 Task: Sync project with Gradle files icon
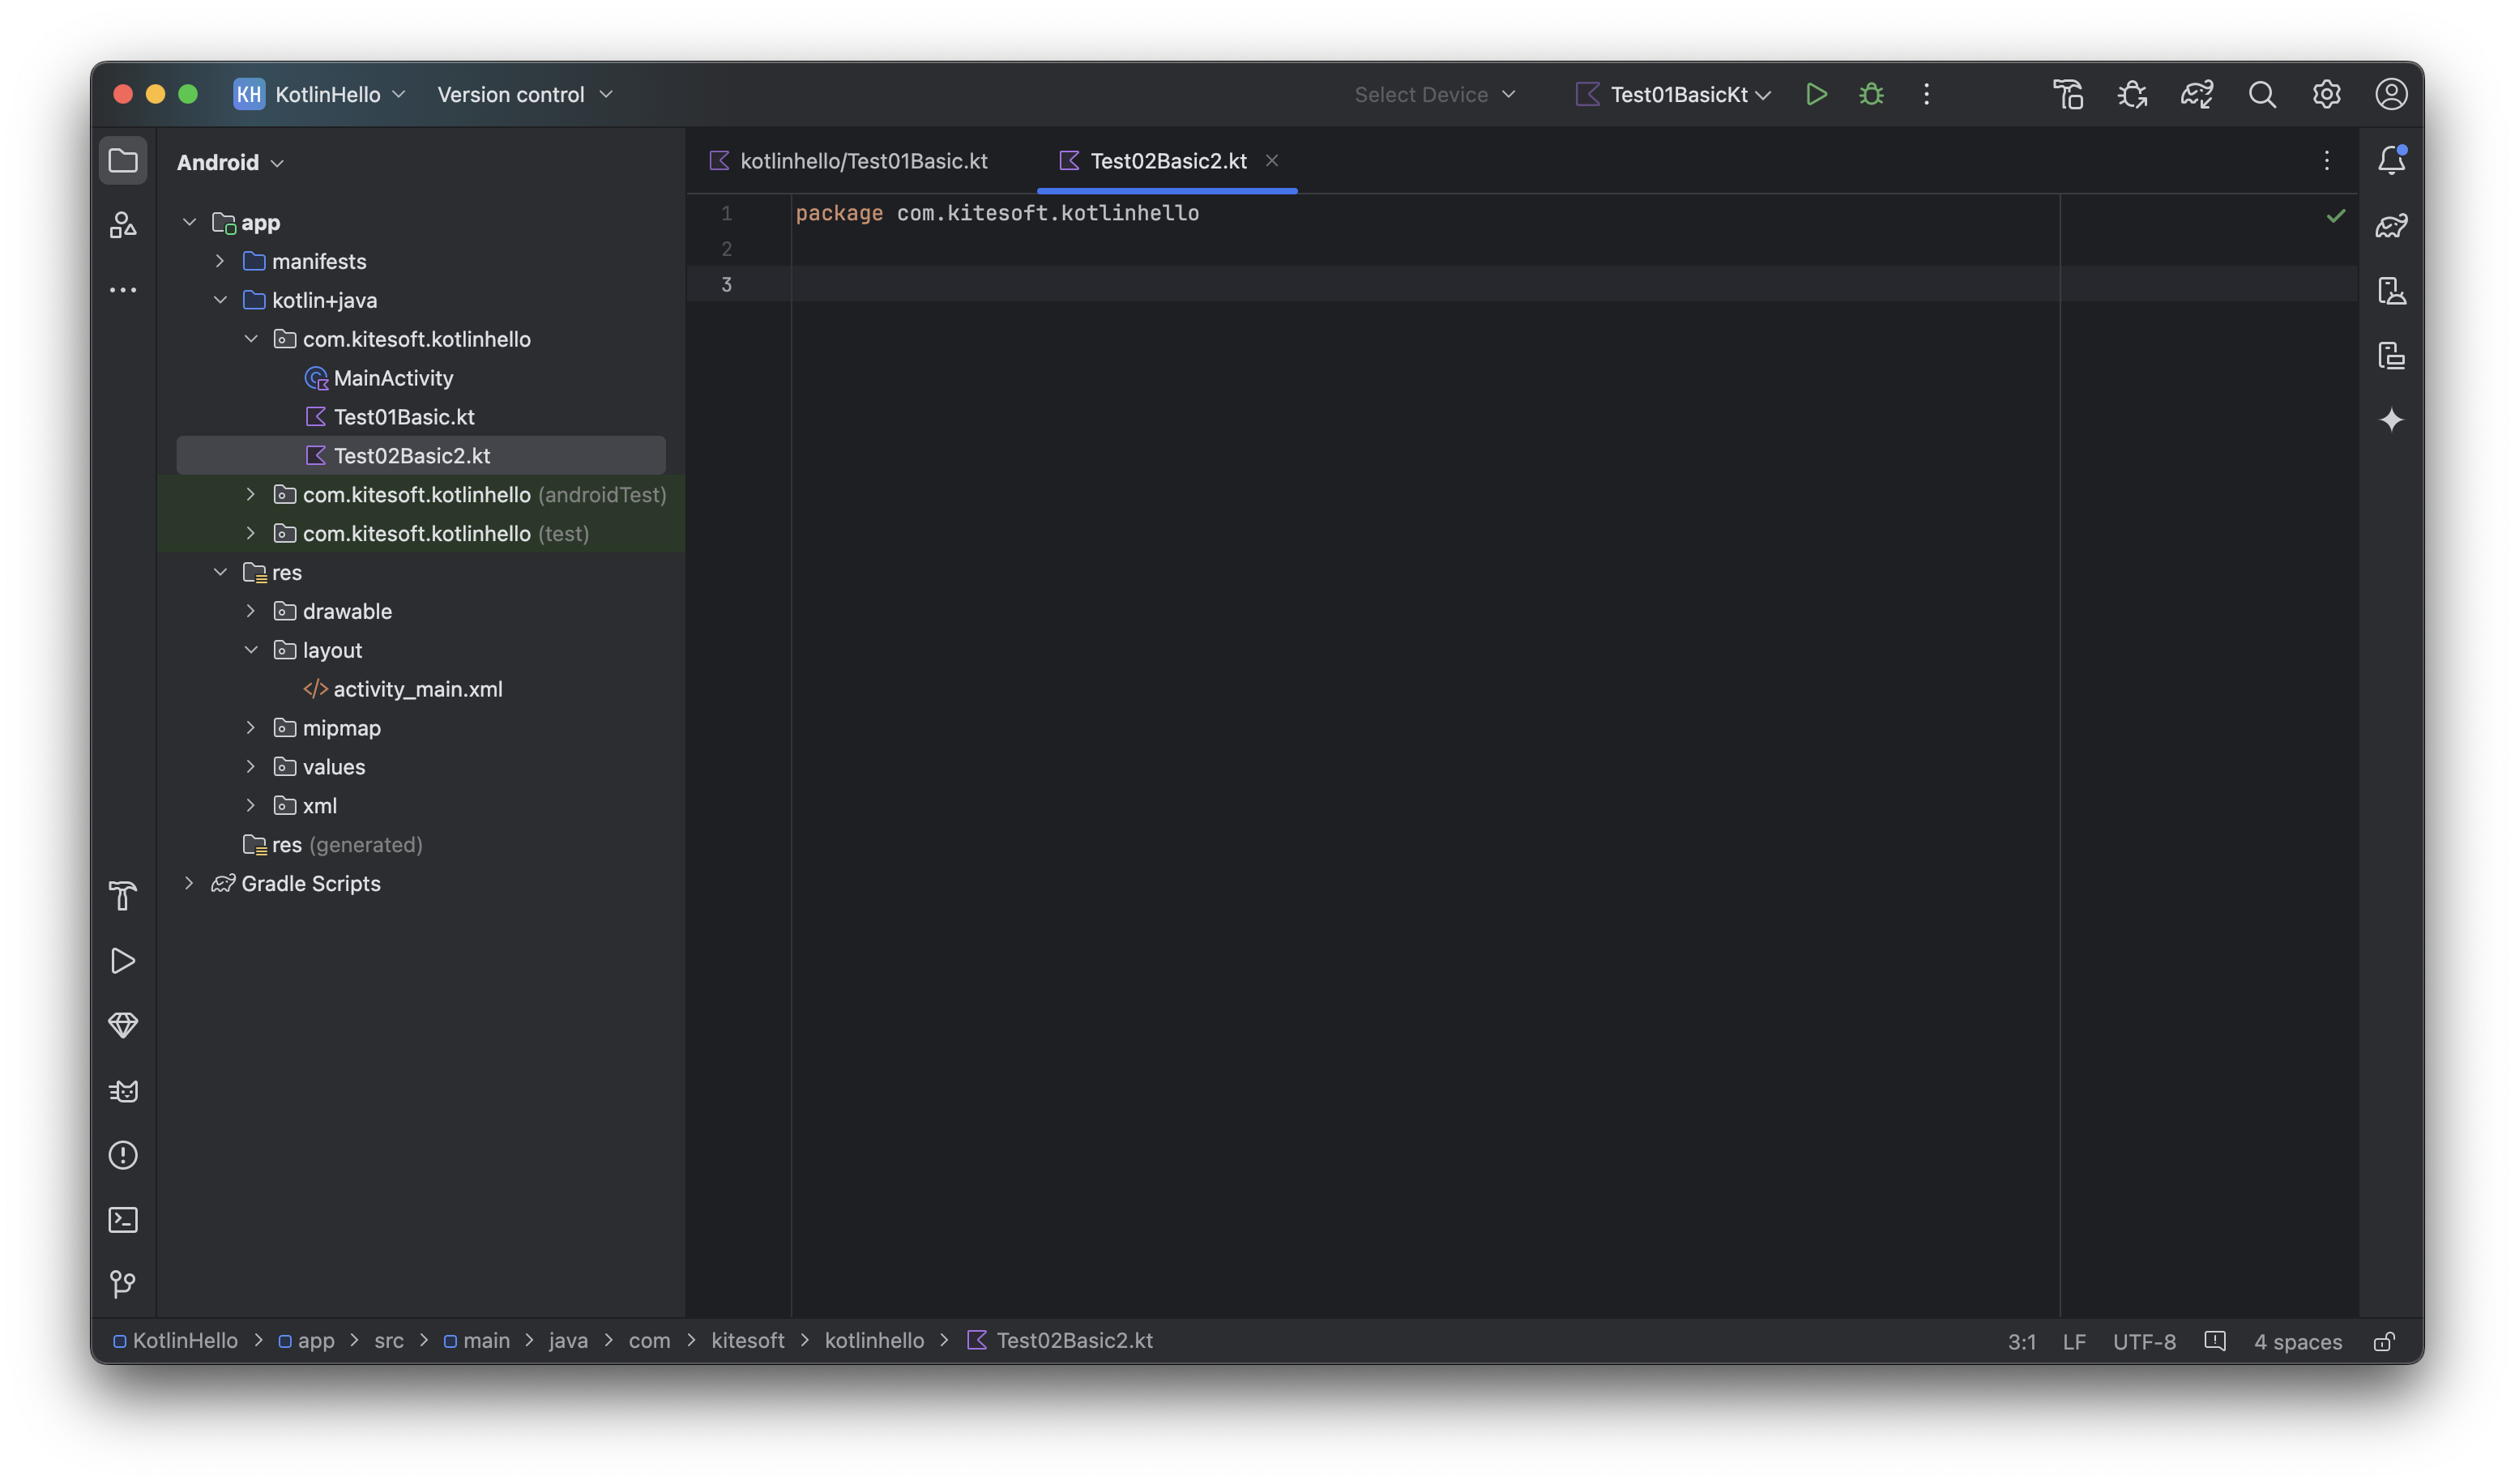pos(2197,94)
